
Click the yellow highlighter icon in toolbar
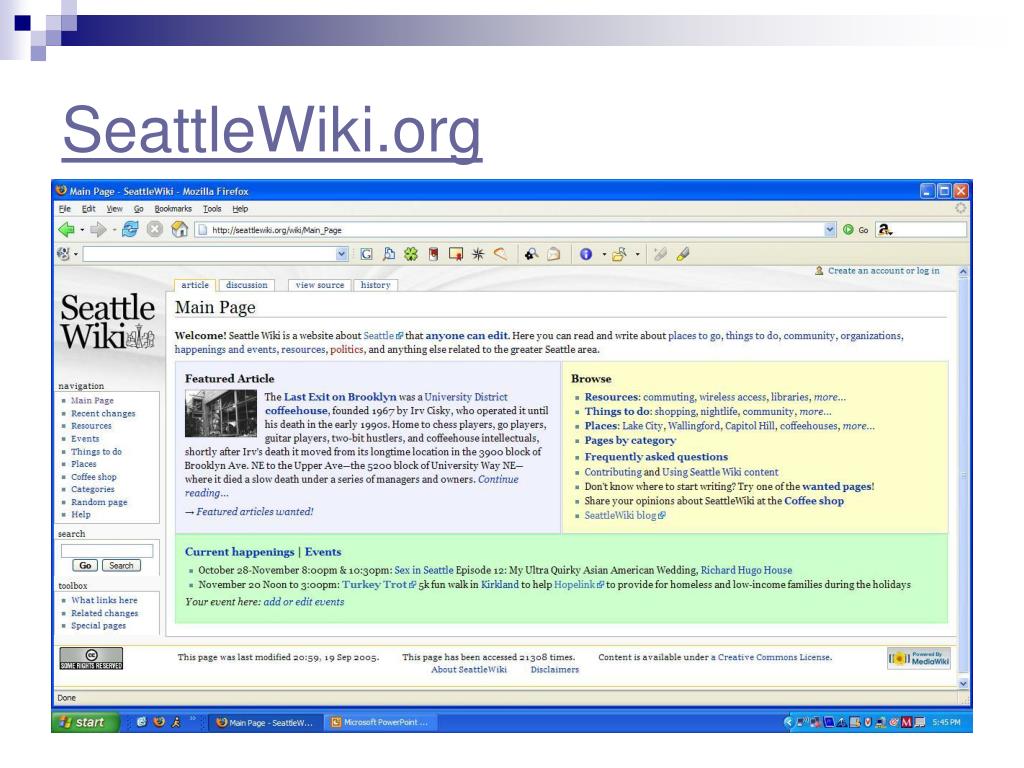pos(682,254)
